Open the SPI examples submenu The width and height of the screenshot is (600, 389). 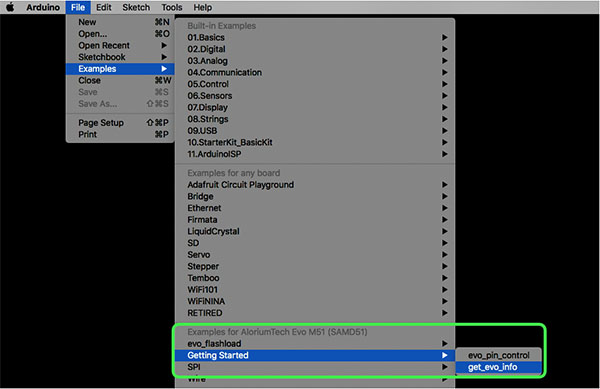[315, 367]
